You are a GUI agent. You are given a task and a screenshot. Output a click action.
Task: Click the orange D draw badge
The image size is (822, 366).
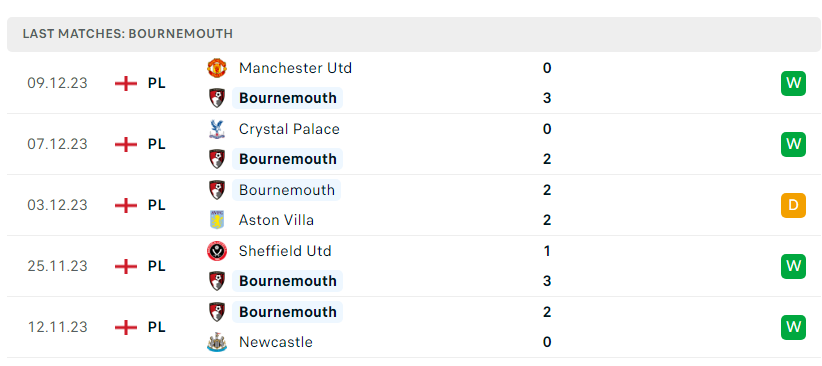coord(793,206)
